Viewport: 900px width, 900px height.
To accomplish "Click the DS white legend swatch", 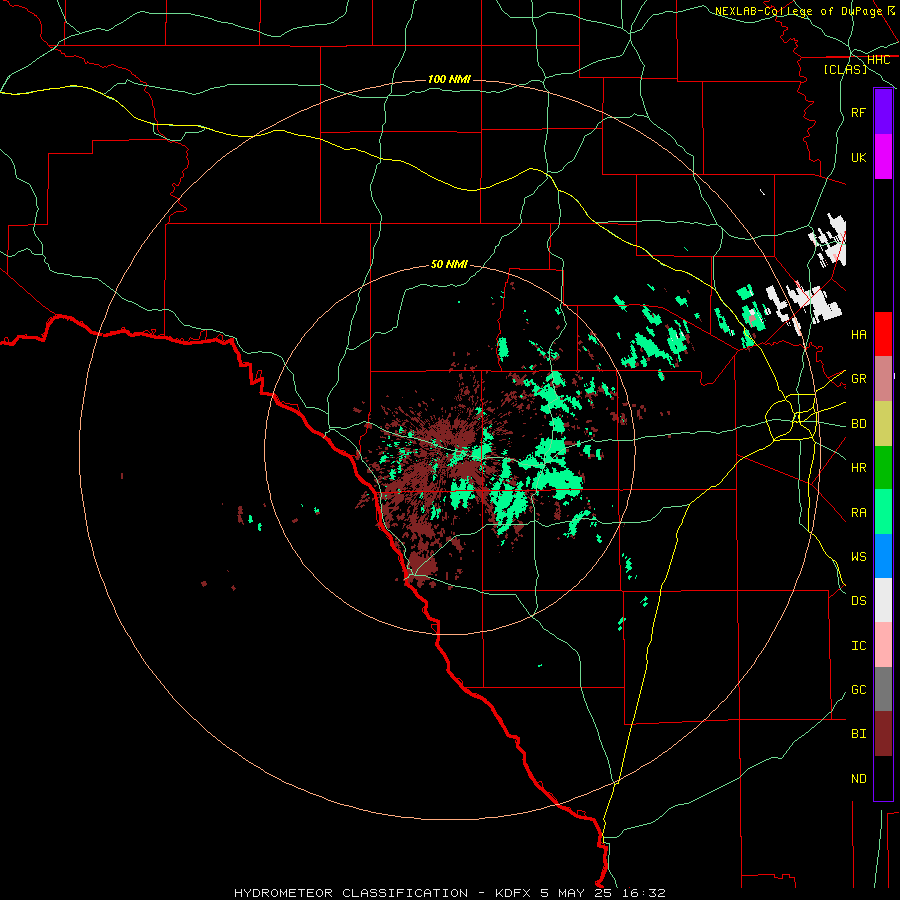I will click(883, 600).
